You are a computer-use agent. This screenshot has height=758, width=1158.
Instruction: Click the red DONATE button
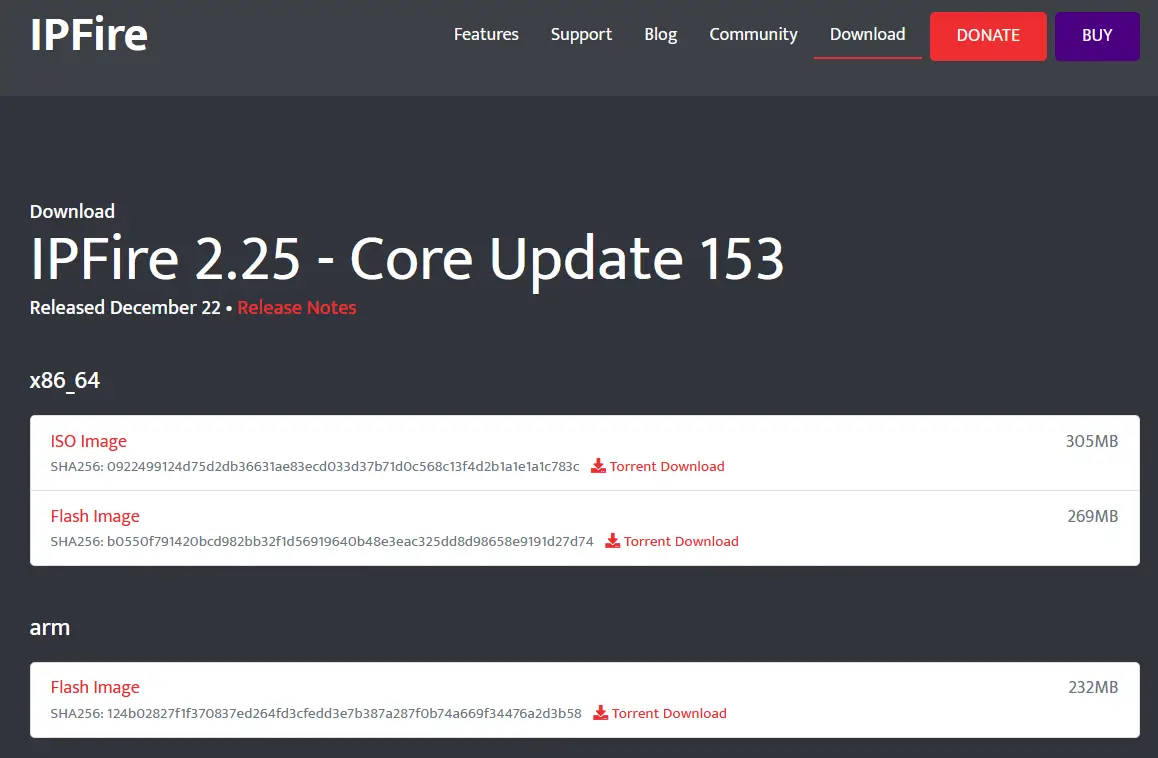point(988,36)
